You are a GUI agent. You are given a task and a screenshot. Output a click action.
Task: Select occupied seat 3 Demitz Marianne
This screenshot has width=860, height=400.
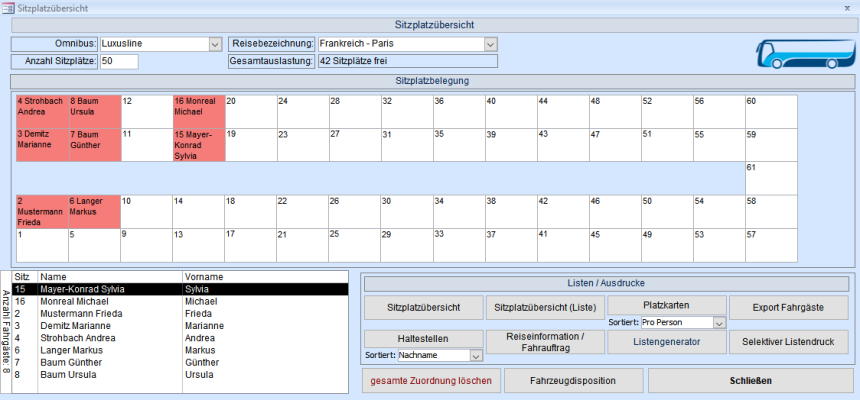click(x=42, y=145)
